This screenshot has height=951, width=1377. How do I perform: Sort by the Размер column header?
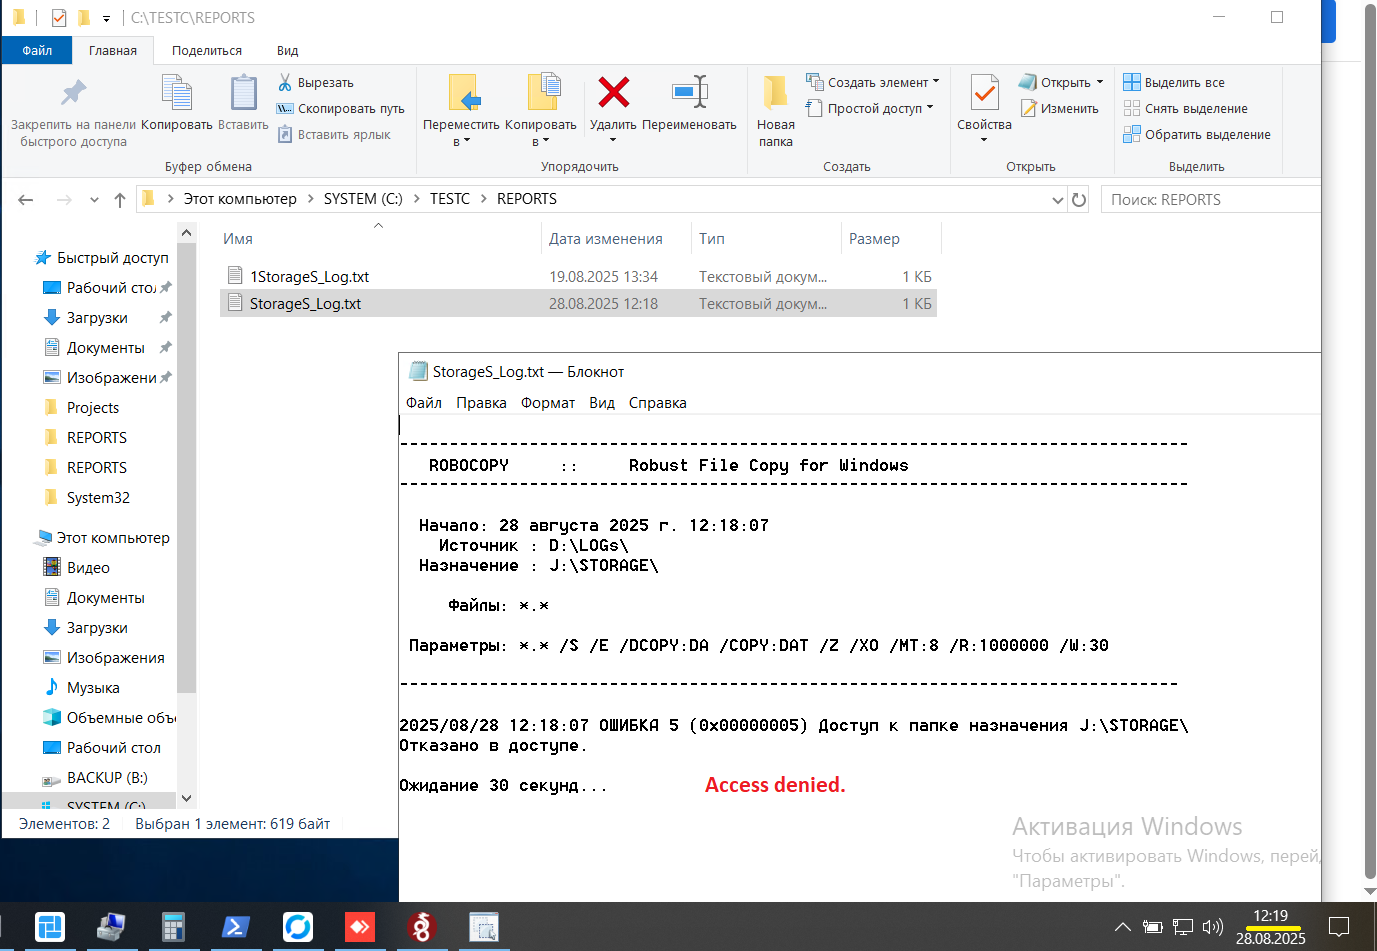874,239
